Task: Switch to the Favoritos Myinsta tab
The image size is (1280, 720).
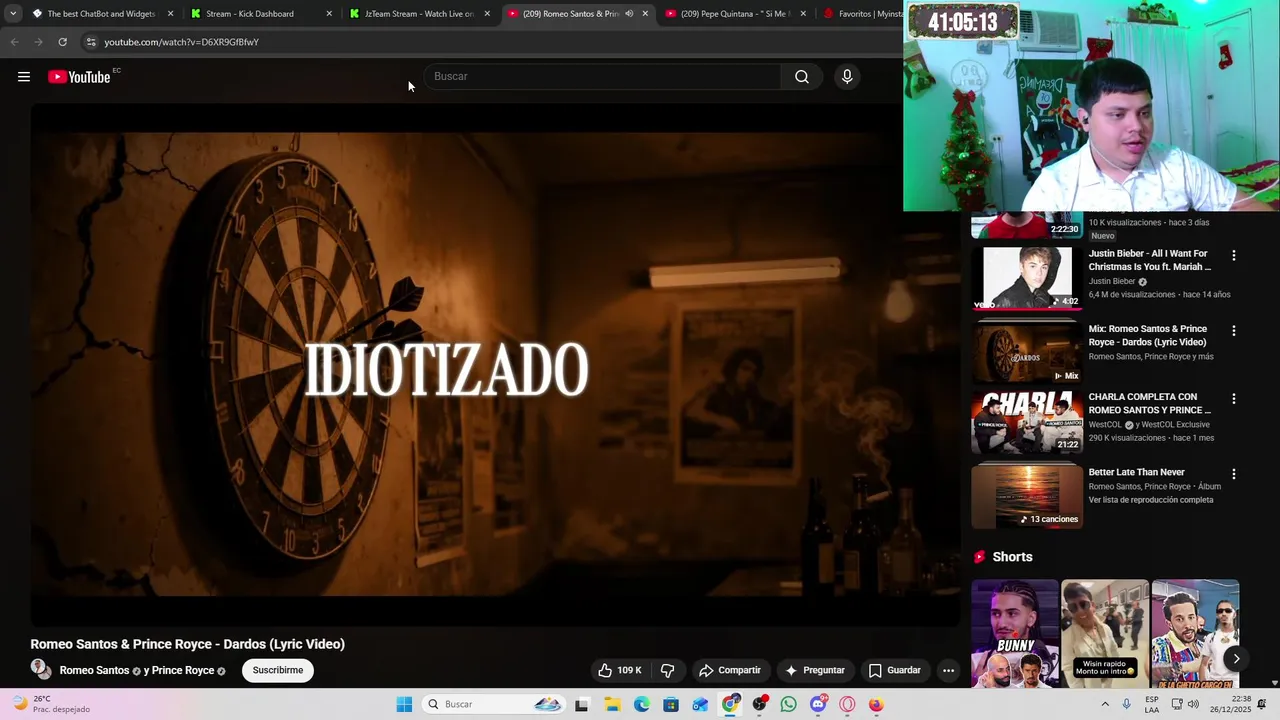Action: (x=860, y=14)
